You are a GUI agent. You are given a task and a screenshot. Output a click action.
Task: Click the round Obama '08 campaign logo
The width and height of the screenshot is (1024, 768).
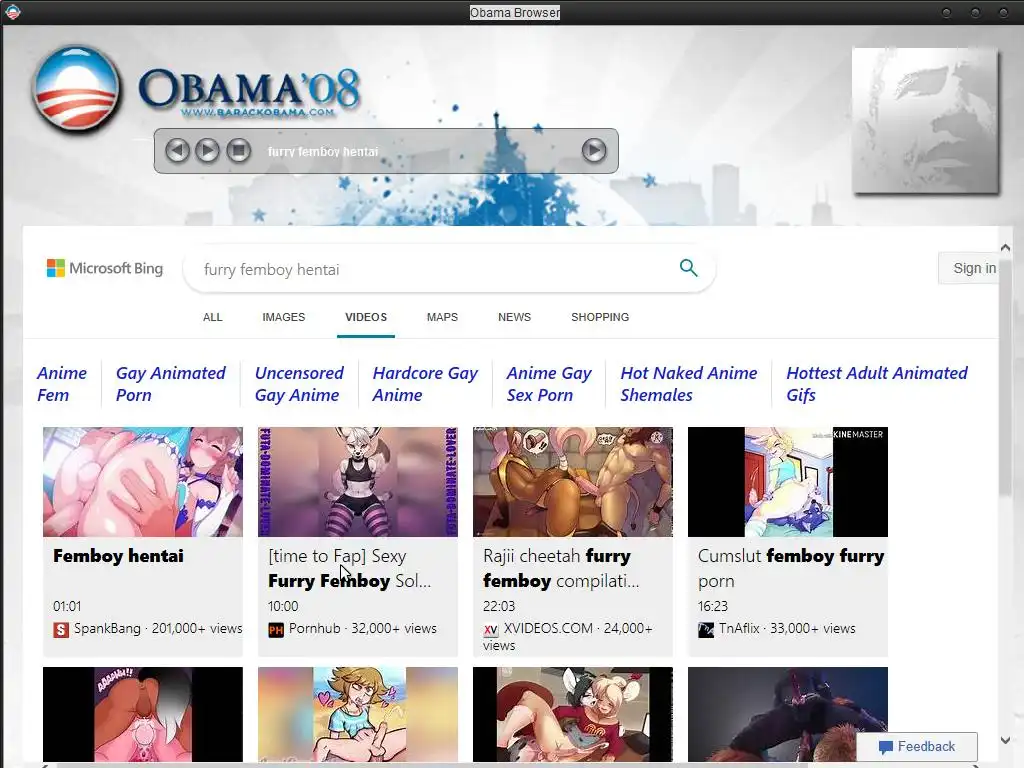coord(76,88)
